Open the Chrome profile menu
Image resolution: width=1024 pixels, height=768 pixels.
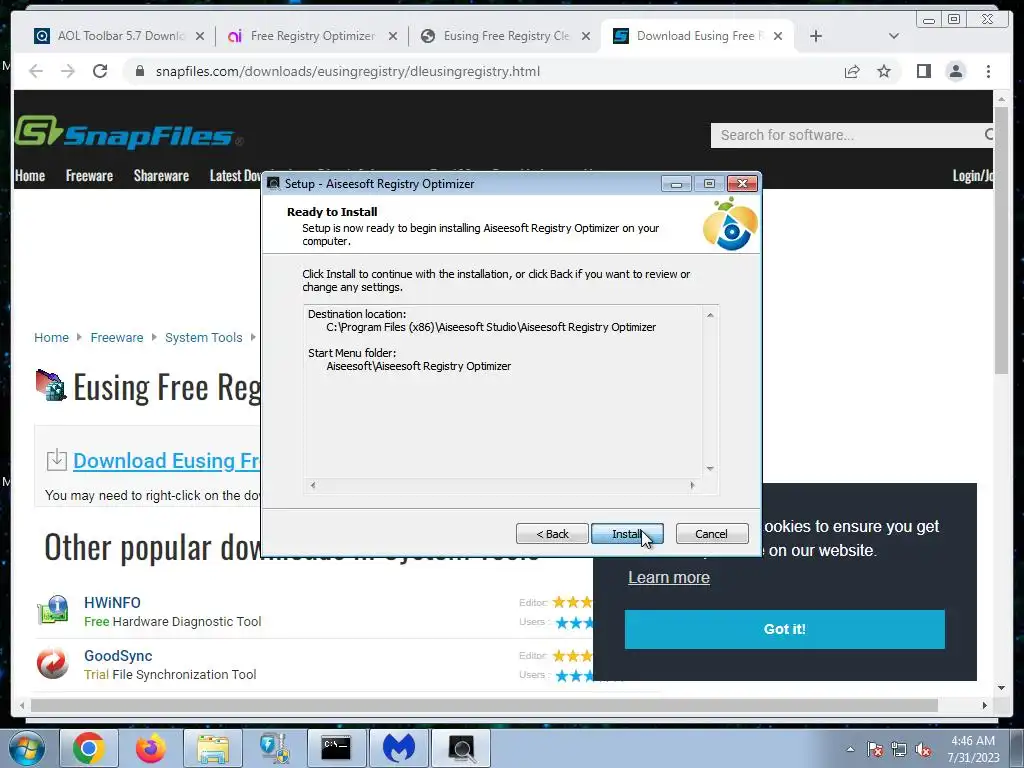coord(955,71)
